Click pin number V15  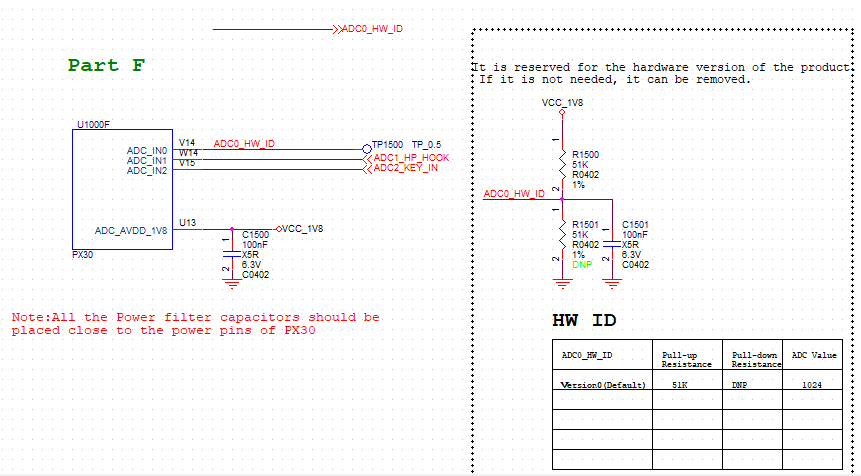[x=187, y=163]
